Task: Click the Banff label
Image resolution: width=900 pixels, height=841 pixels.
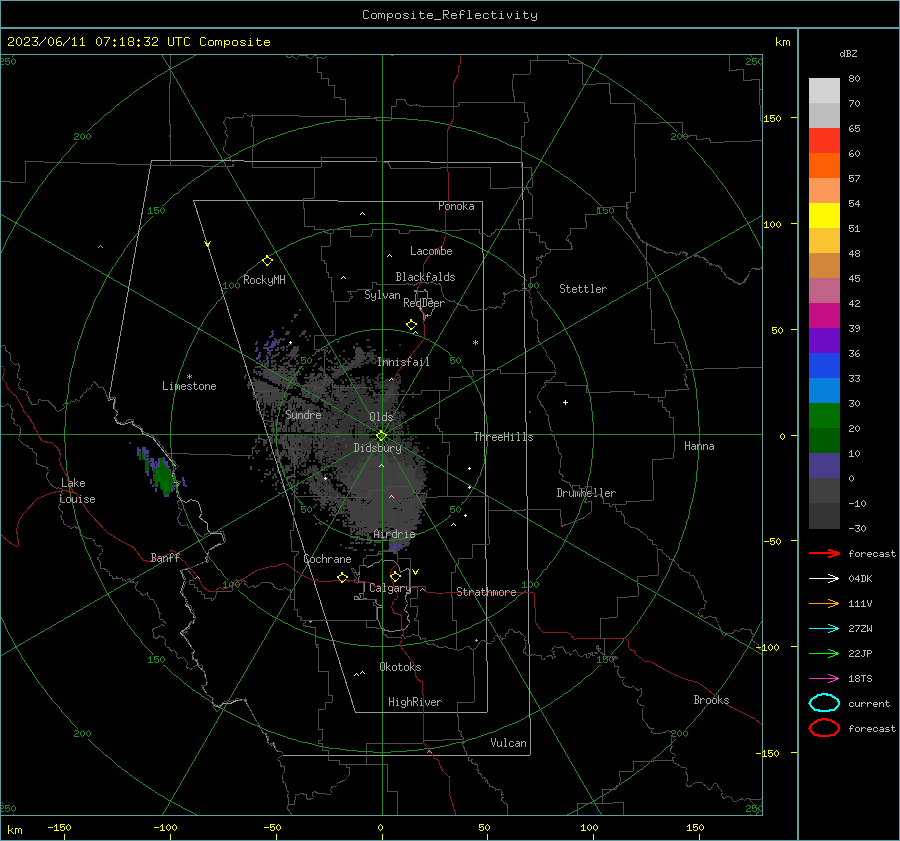Action: (165, 557)
